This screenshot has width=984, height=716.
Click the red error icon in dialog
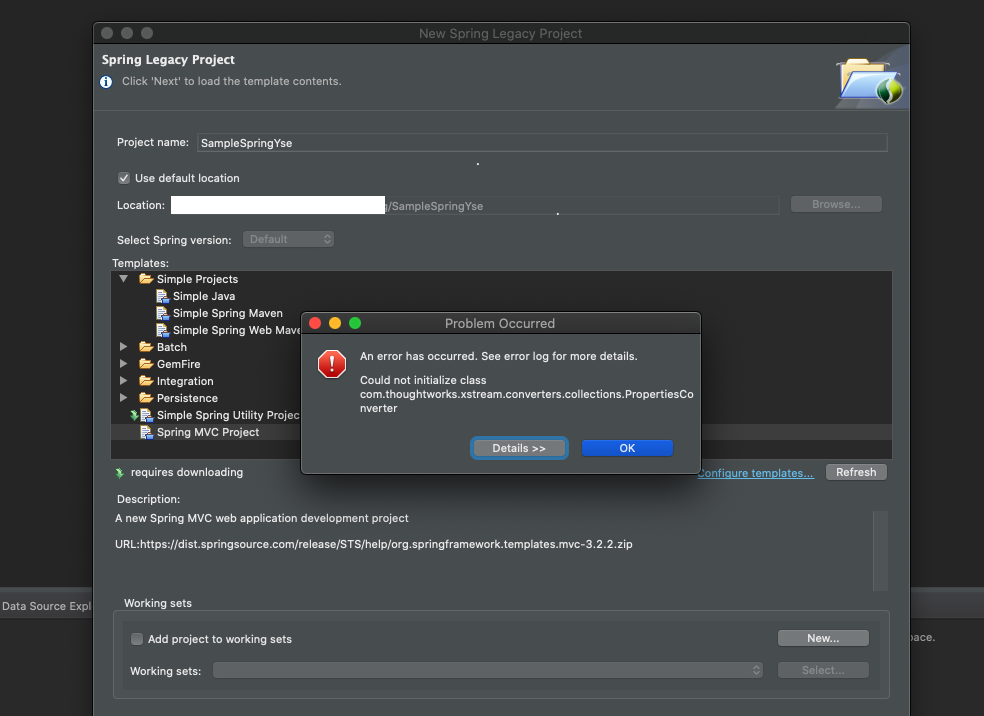point(331,364)
